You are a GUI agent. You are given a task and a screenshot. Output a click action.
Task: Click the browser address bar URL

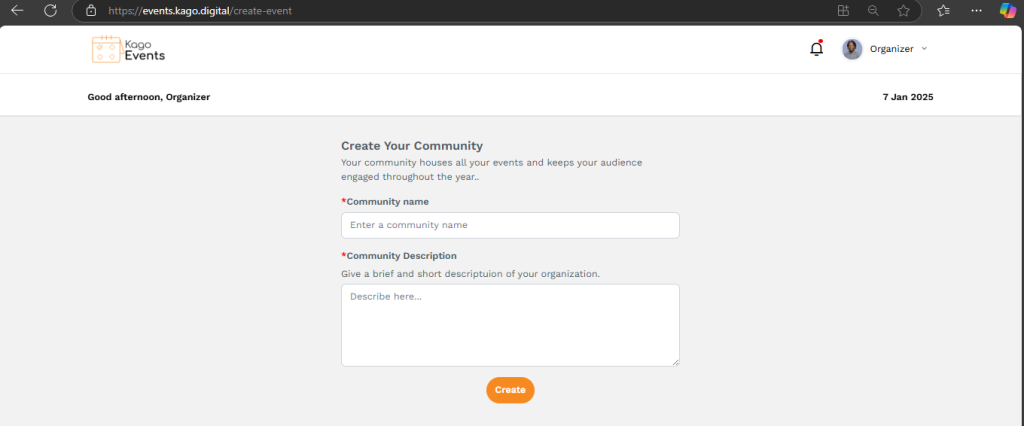(x=200, y=10)
